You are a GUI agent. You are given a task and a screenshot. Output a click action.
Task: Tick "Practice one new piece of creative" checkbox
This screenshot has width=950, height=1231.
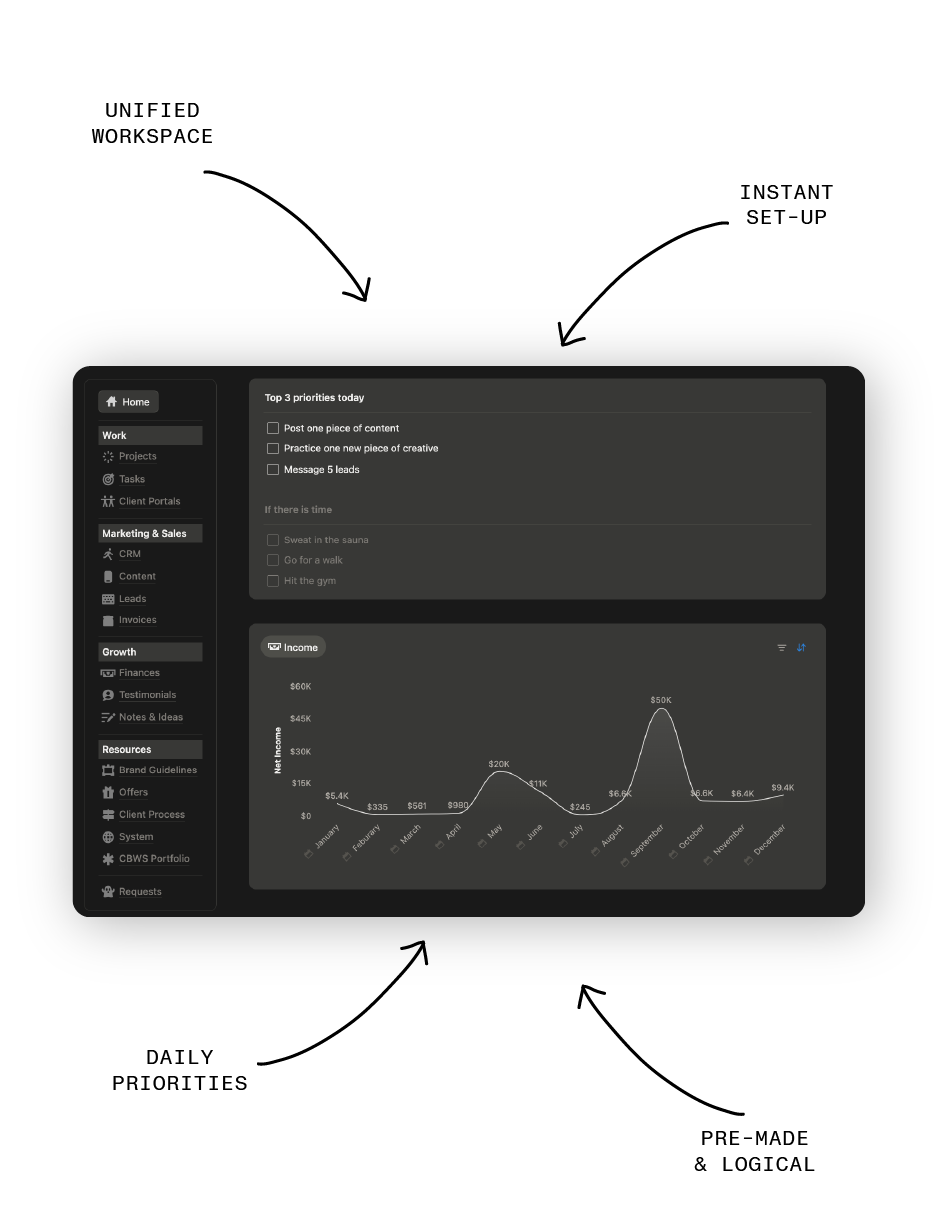tap(273, 449)
